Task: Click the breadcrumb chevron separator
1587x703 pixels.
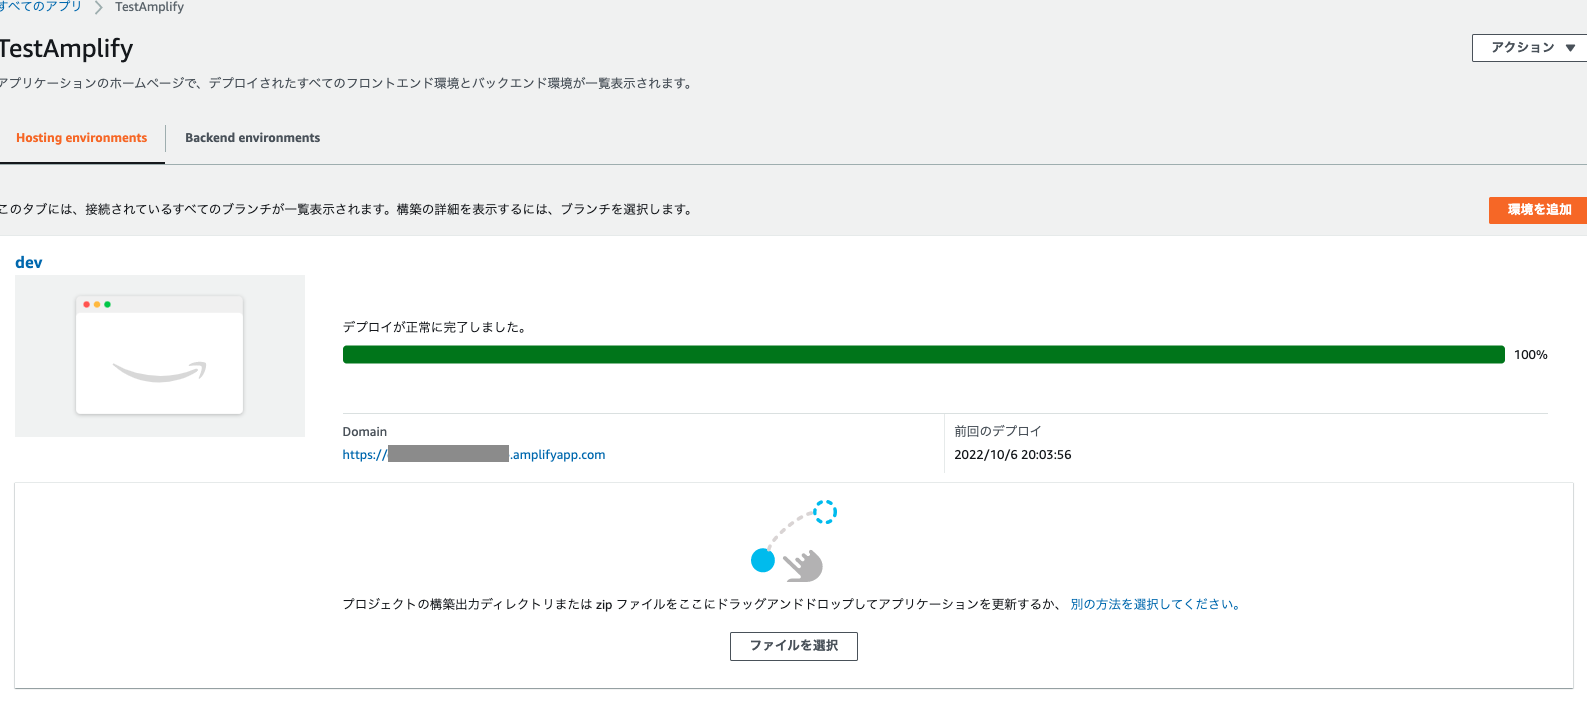Action: [x=98, y=7]
